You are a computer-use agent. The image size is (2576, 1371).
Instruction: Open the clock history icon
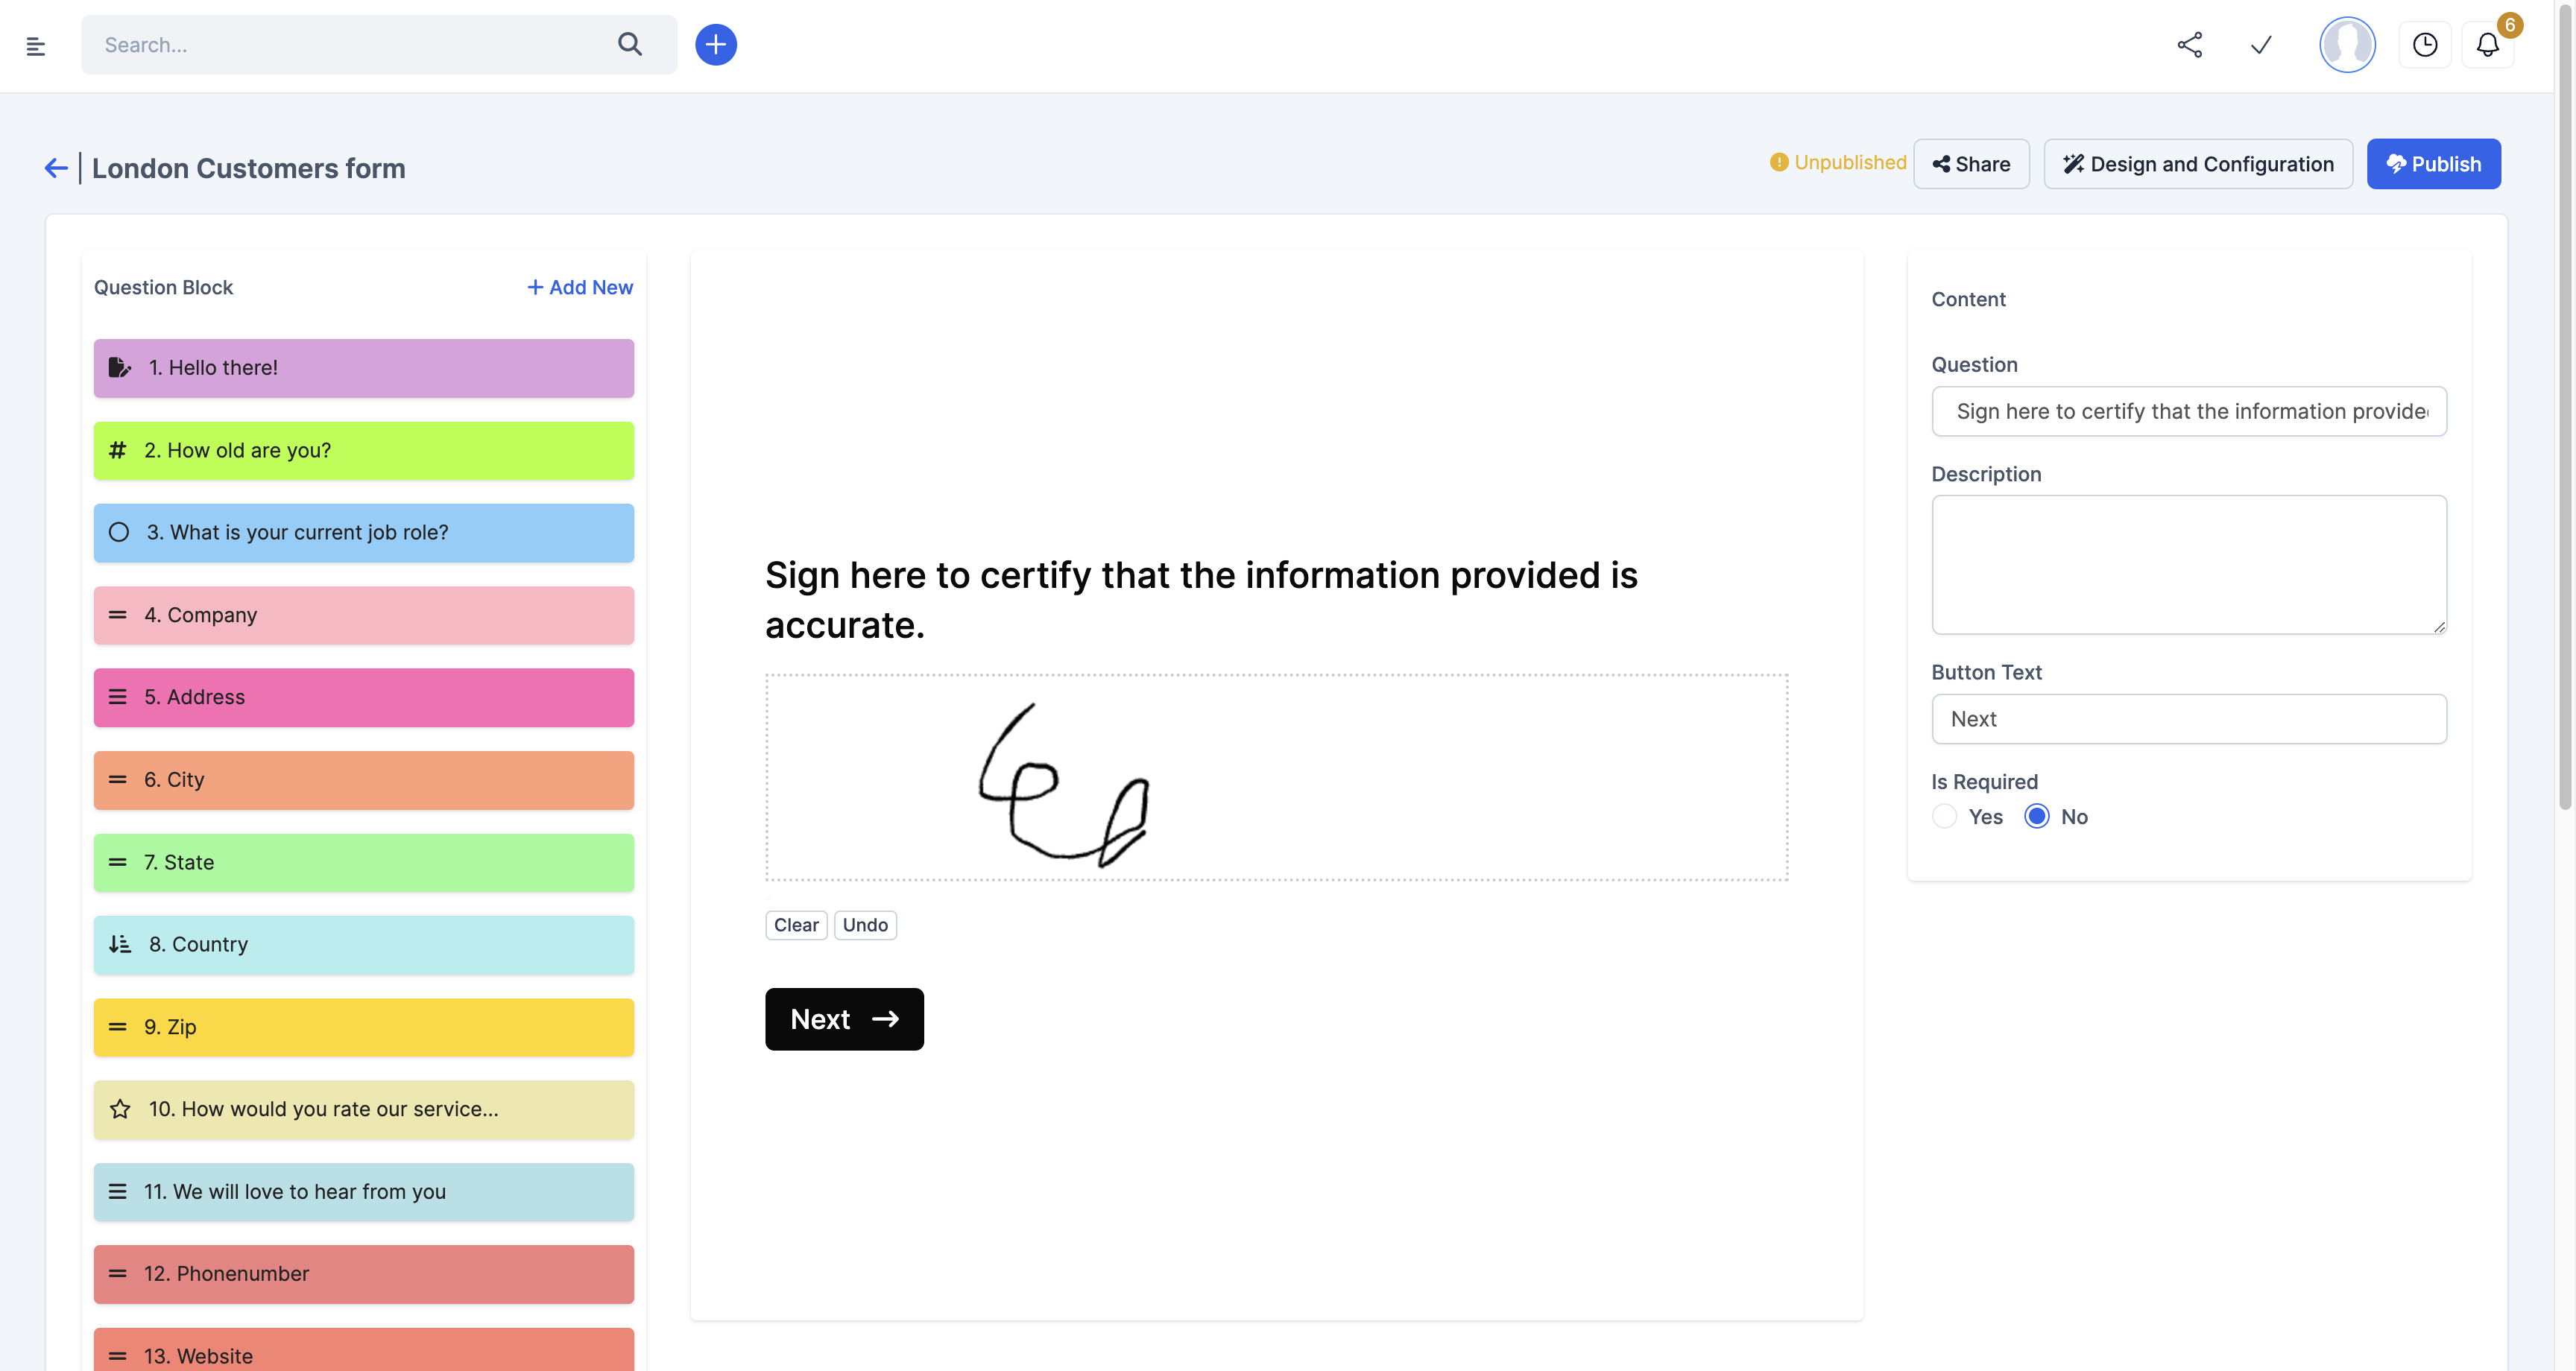click(2424, 45)
